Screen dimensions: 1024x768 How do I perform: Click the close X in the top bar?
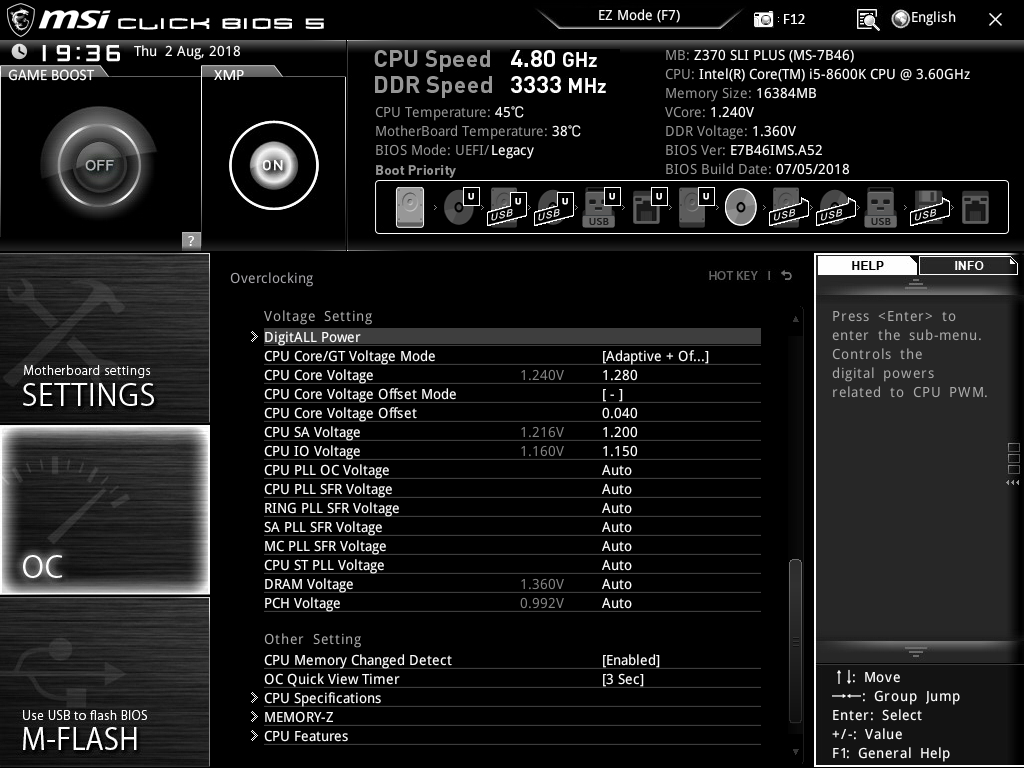[x=995, y=20]
